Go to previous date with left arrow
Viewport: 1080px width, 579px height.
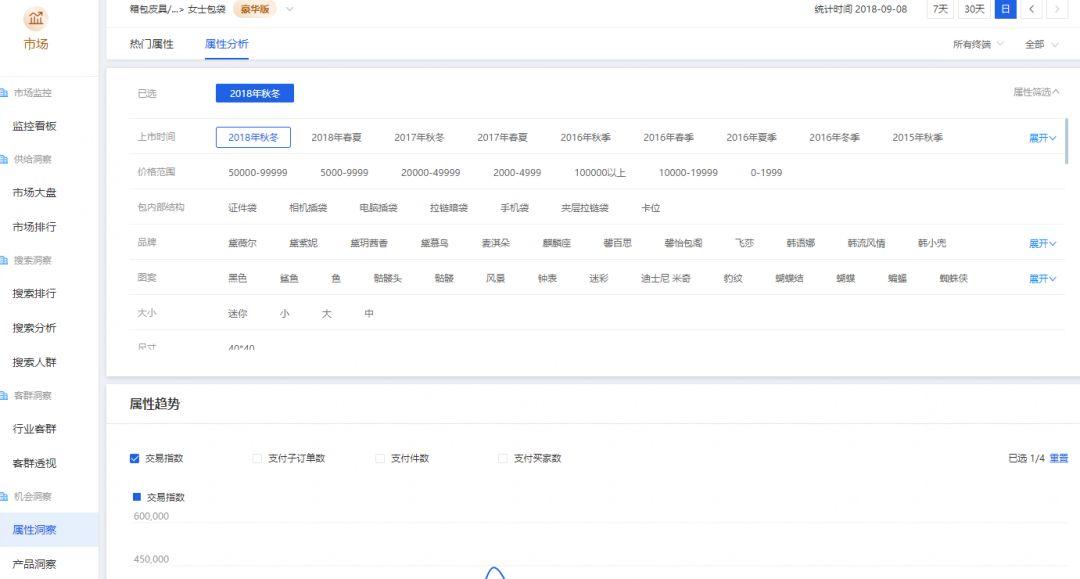pyautogui.click(x=1031, y=9)
